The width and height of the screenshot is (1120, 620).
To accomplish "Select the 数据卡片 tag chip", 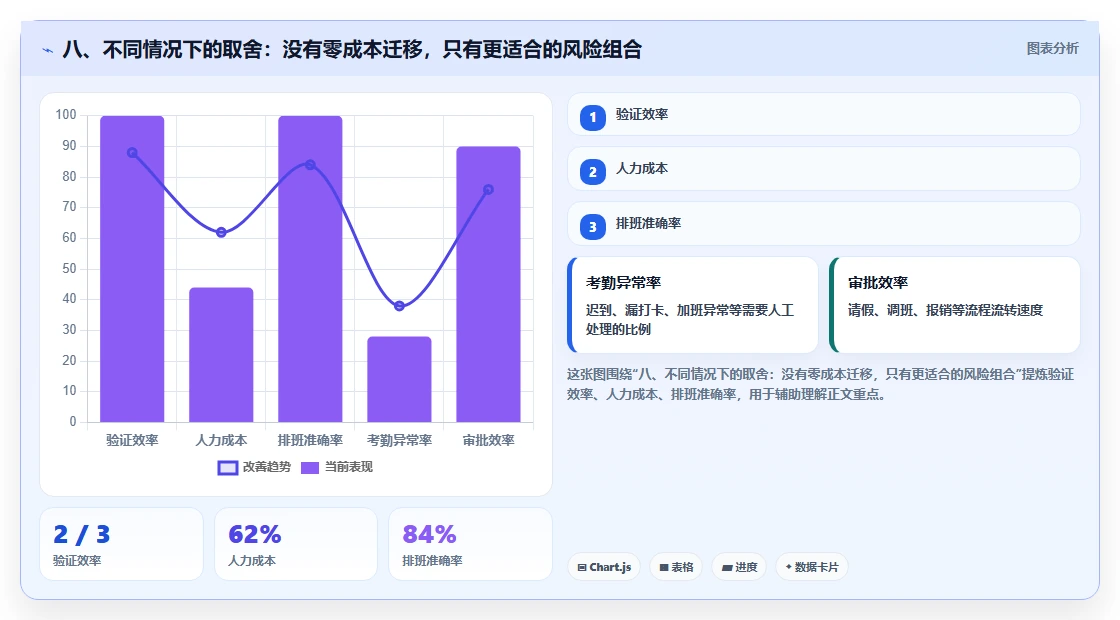I will coord(811,567).
